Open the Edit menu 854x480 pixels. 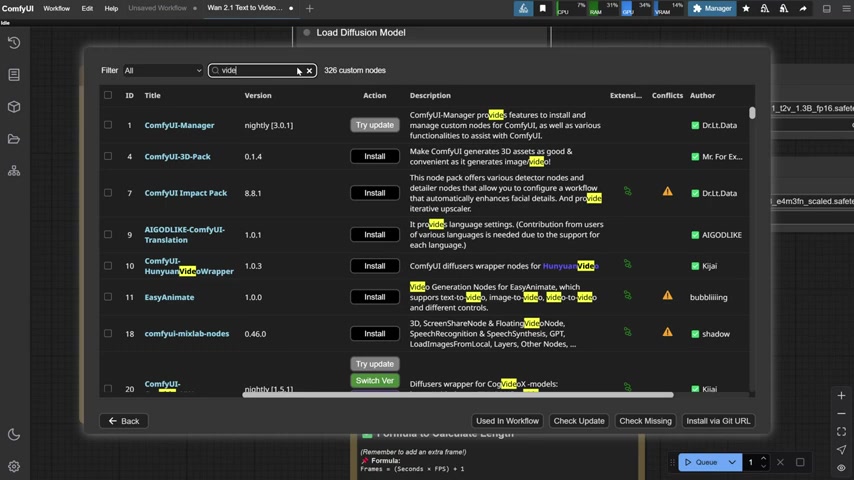[x=87, y=8]
